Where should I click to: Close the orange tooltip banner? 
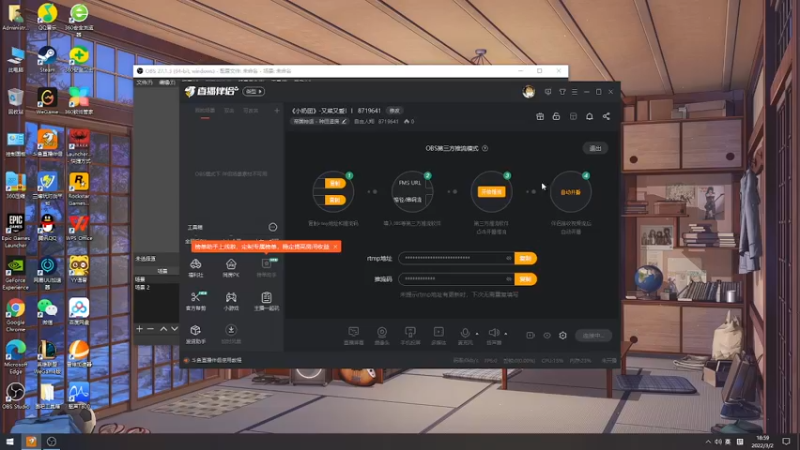coord(335,247)
